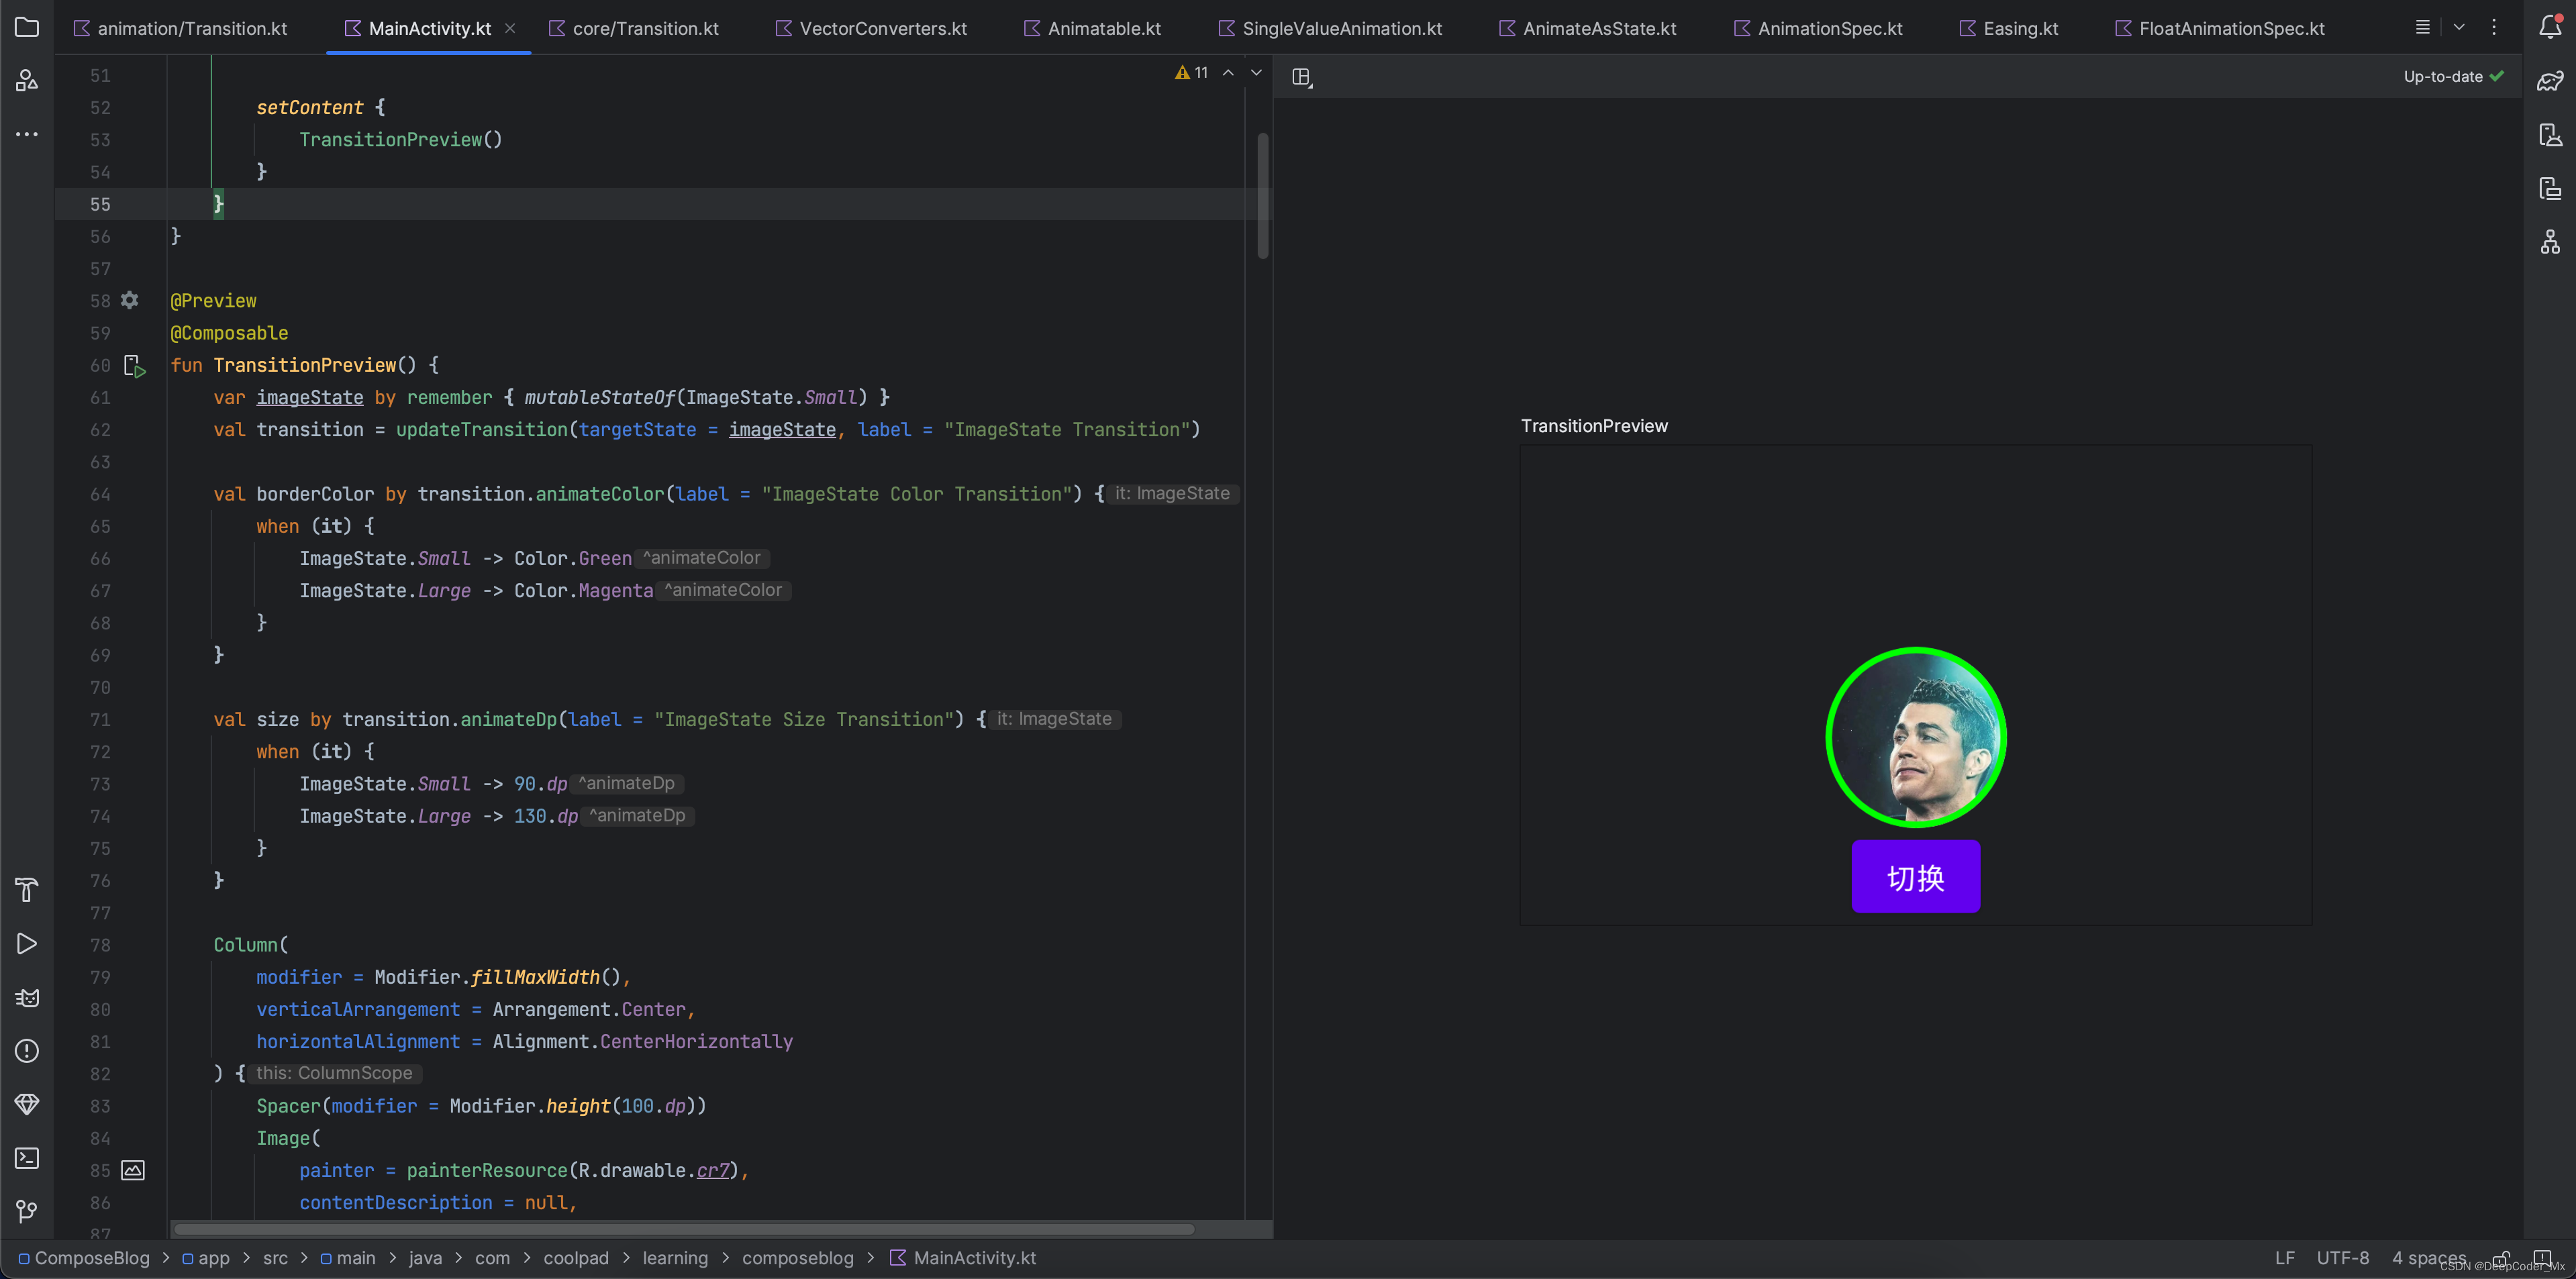Open the Git version control window
This screenshot has height=1279, width=2576.
tap(27, 1211)
